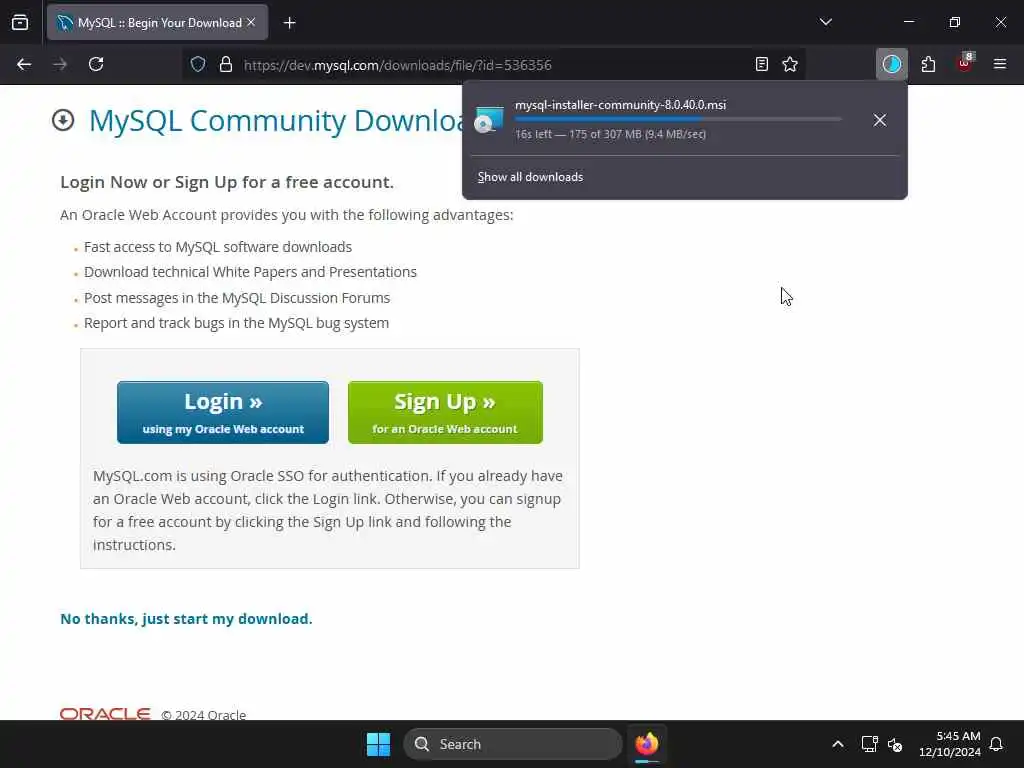Click the Firefox taskbar icon
1024x768 pixels.
(x=647, y=744)
